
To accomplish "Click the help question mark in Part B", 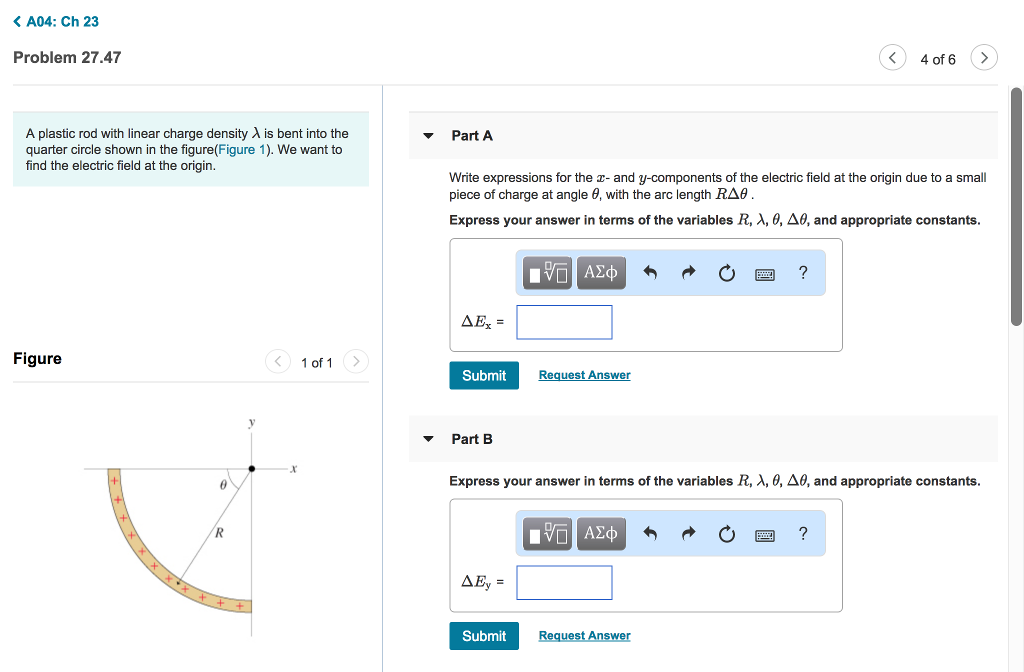I will pos(801,533).
